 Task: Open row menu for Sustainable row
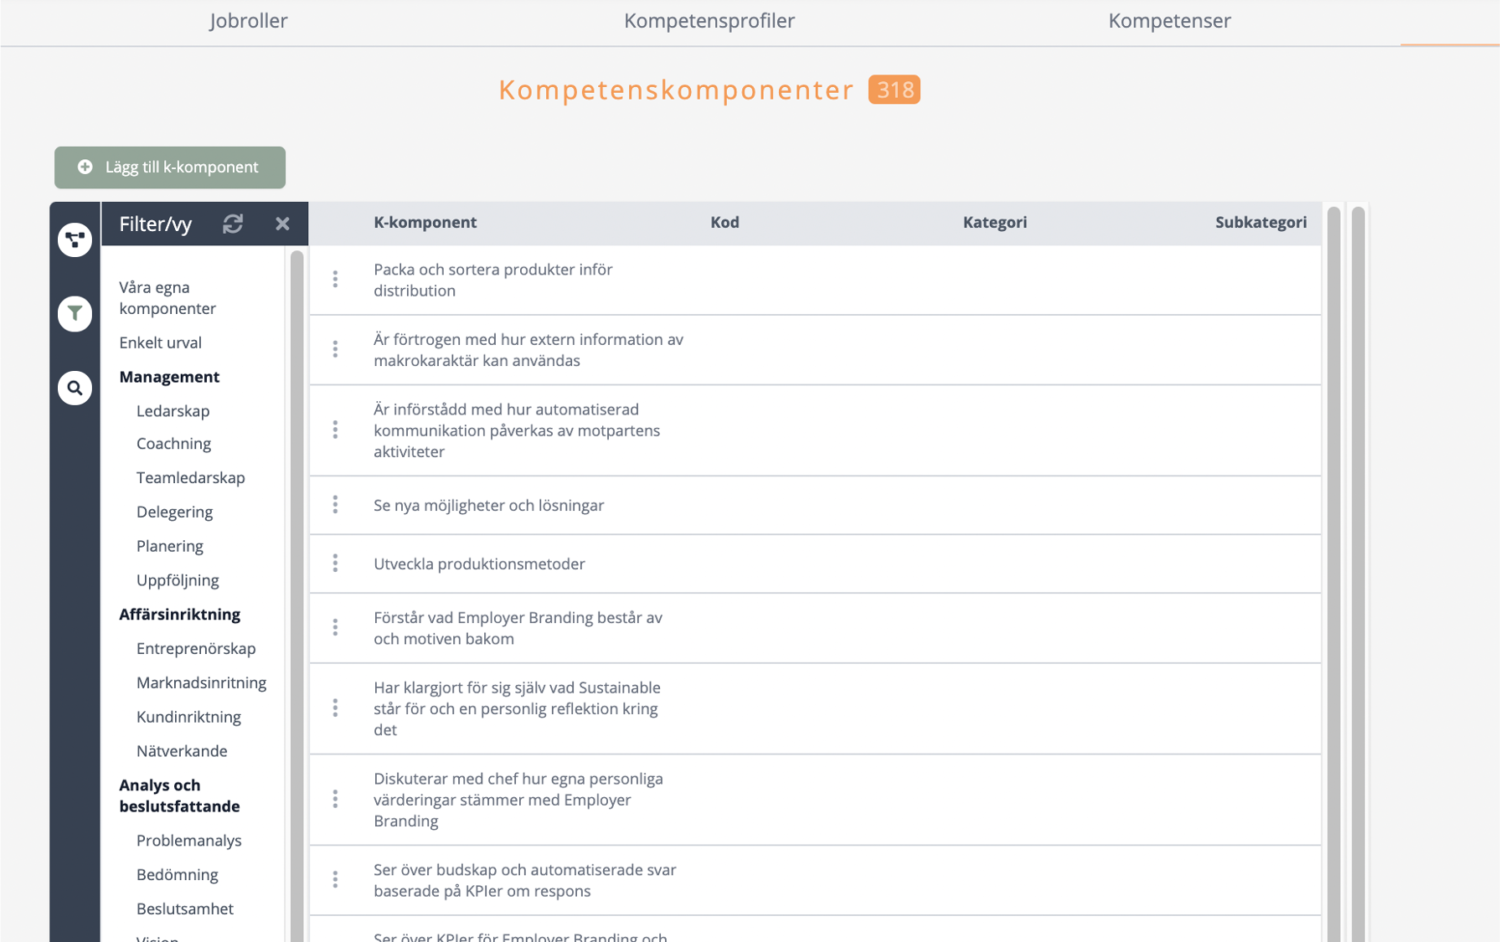[x=335, y=708]
